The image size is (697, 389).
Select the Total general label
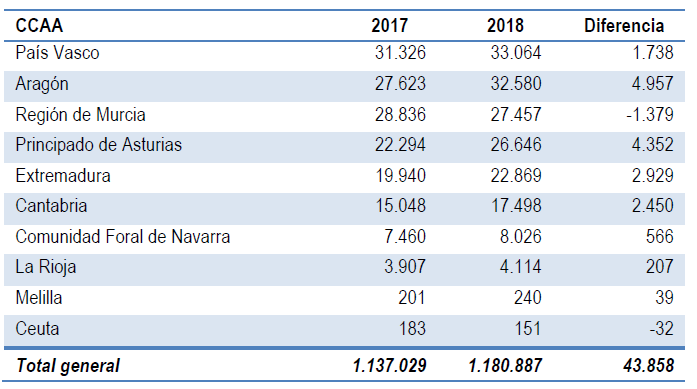(x=68, y=366)
